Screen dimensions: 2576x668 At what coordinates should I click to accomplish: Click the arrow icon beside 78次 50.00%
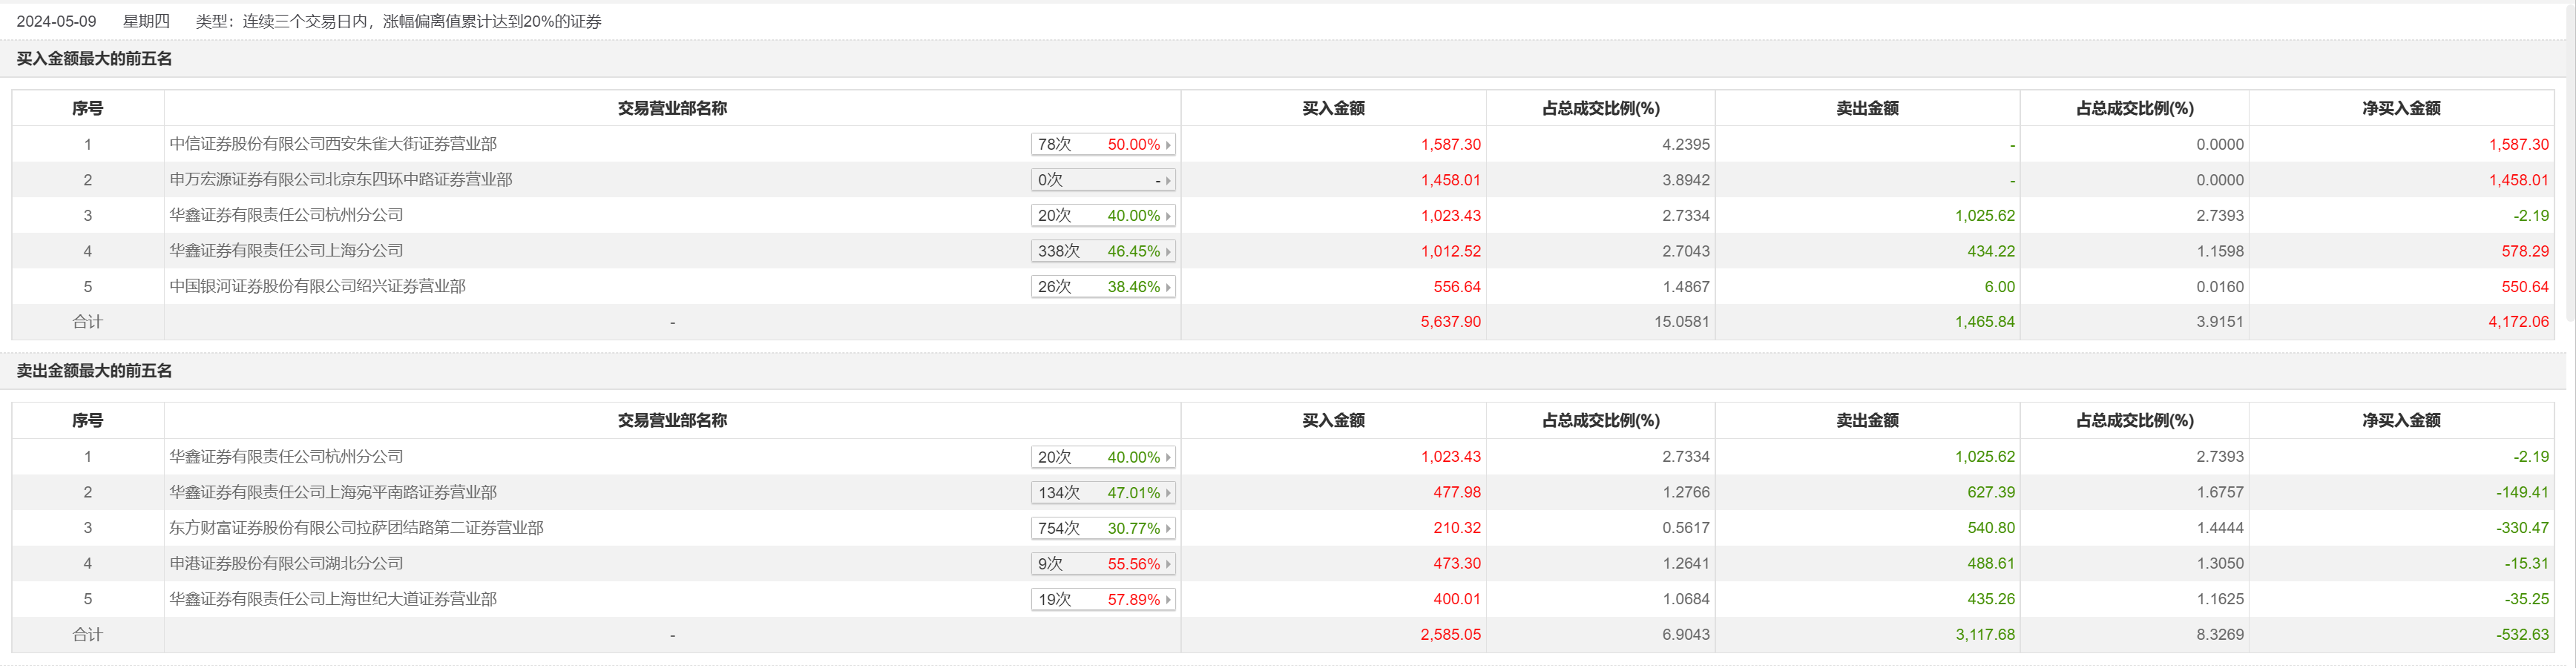pyautogui.click(x=1167, y=145)
